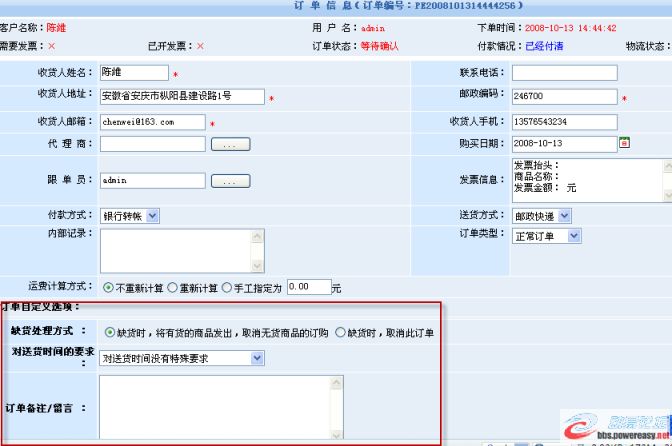Click the 收货人地址 address field
Screen dimensions: 672x446
tap(182, 97)
